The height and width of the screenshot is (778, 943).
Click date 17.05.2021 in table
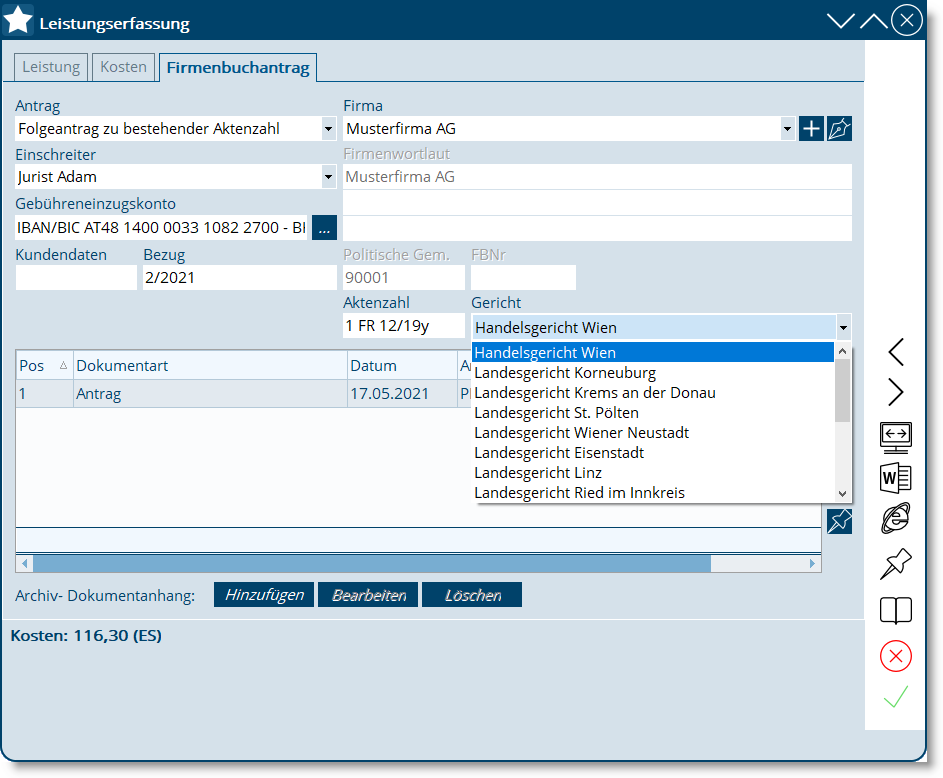coord(402,394)
